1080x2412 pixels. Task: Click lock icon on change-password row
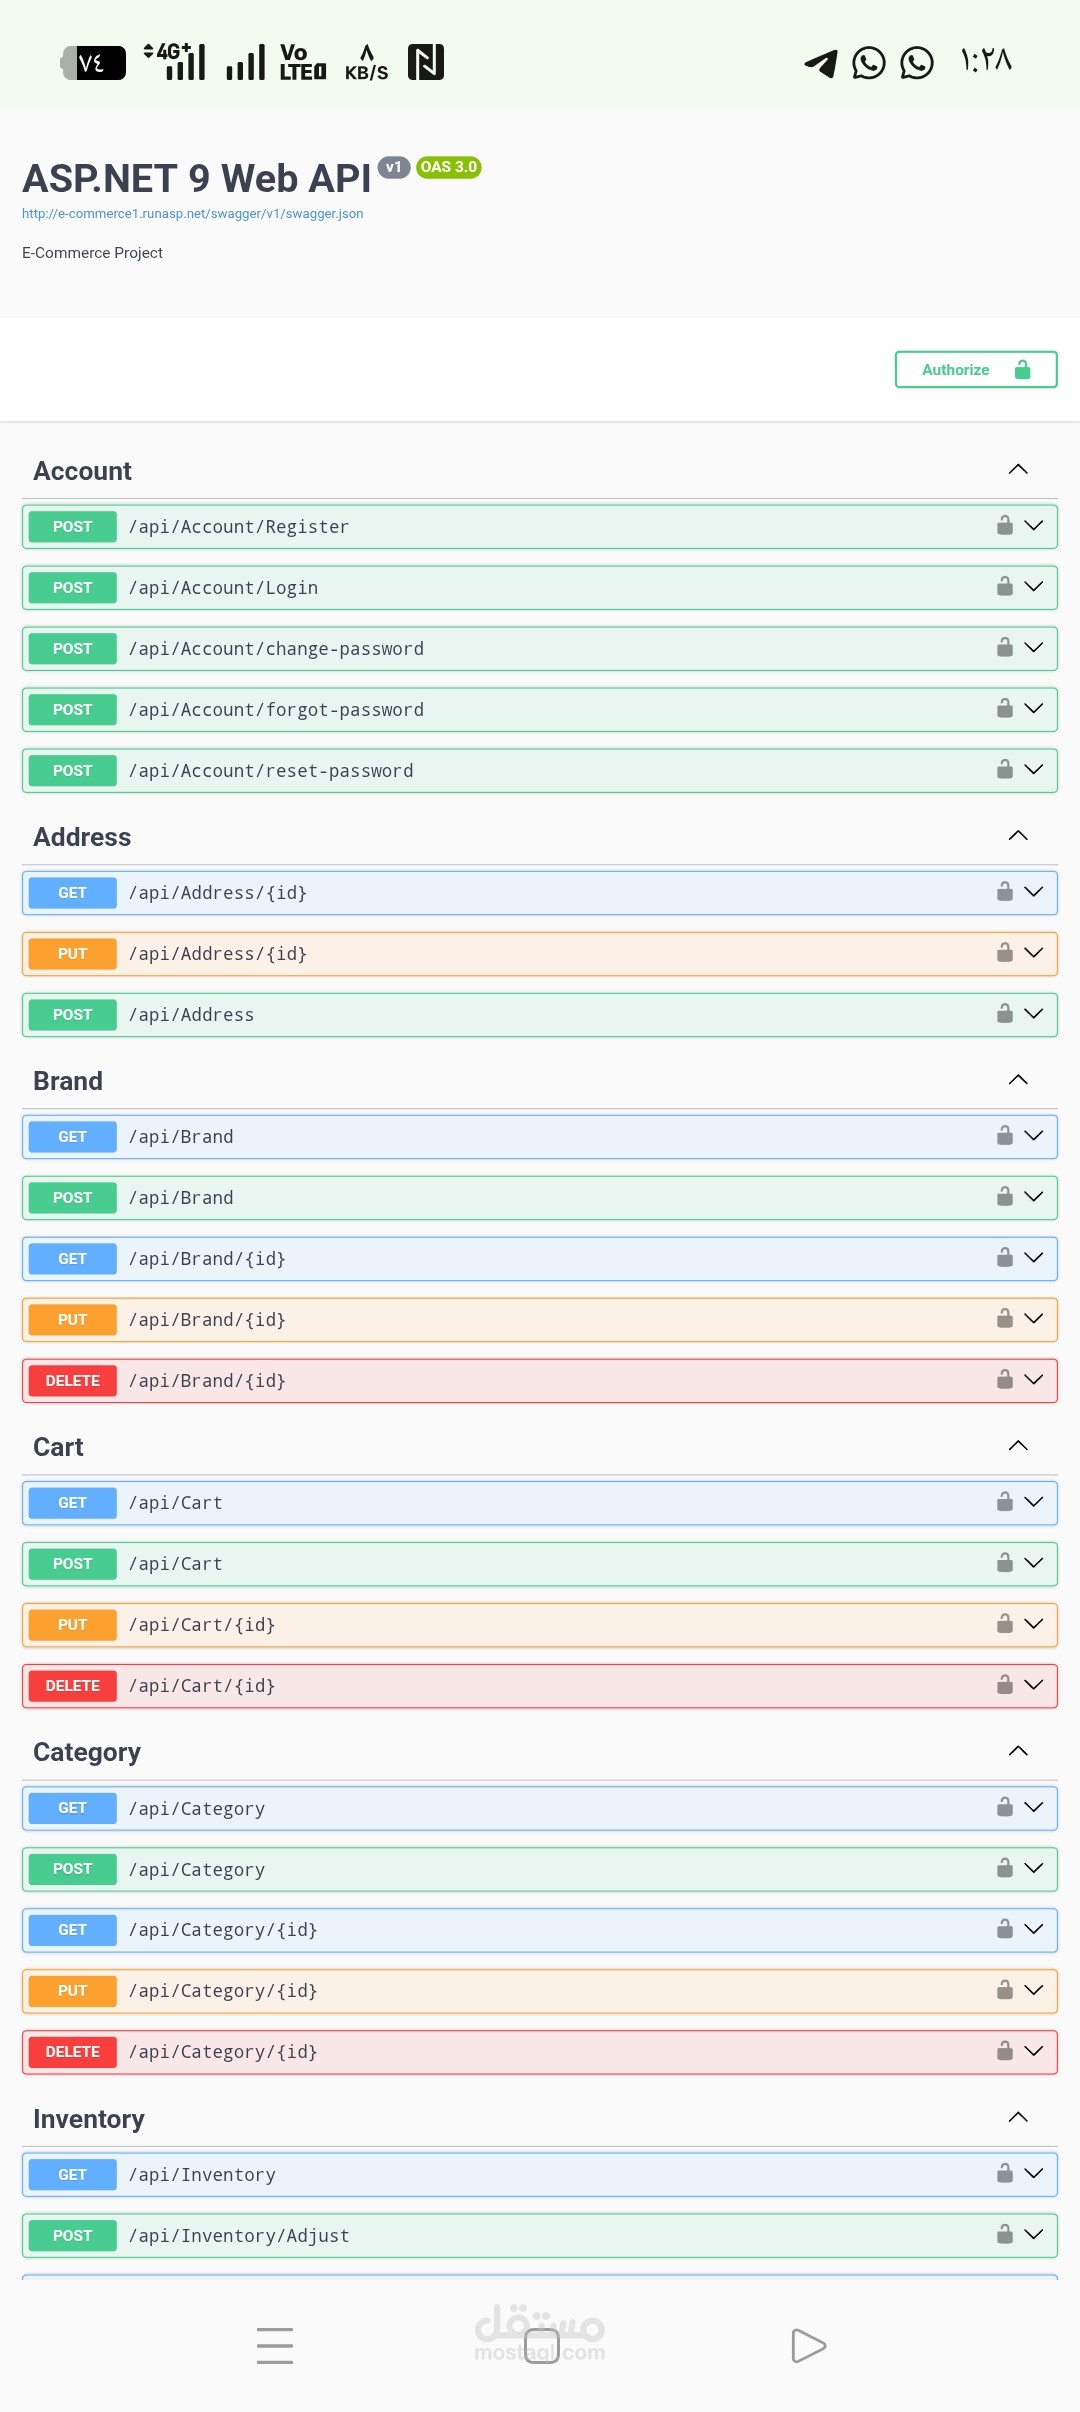[x=1005, y=647]
